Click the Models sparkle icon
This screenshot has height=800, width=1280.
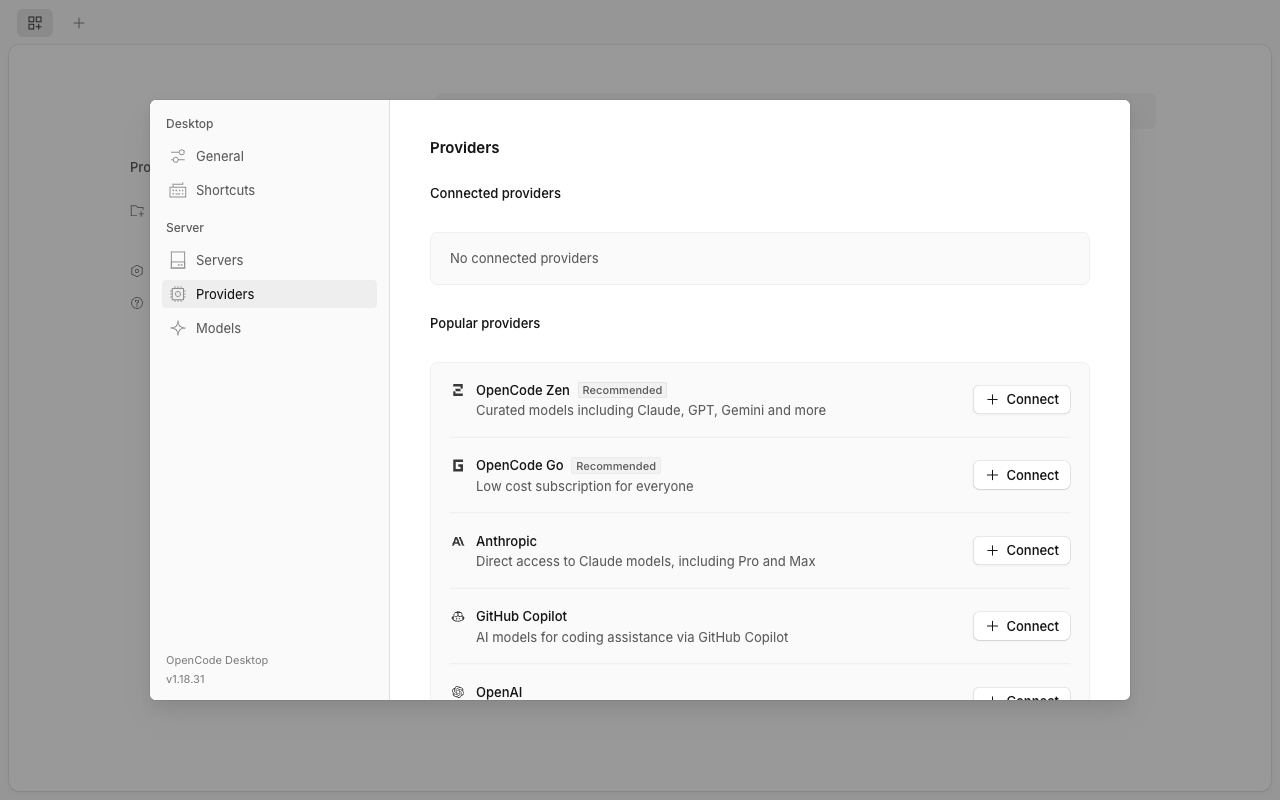[178, 328]
